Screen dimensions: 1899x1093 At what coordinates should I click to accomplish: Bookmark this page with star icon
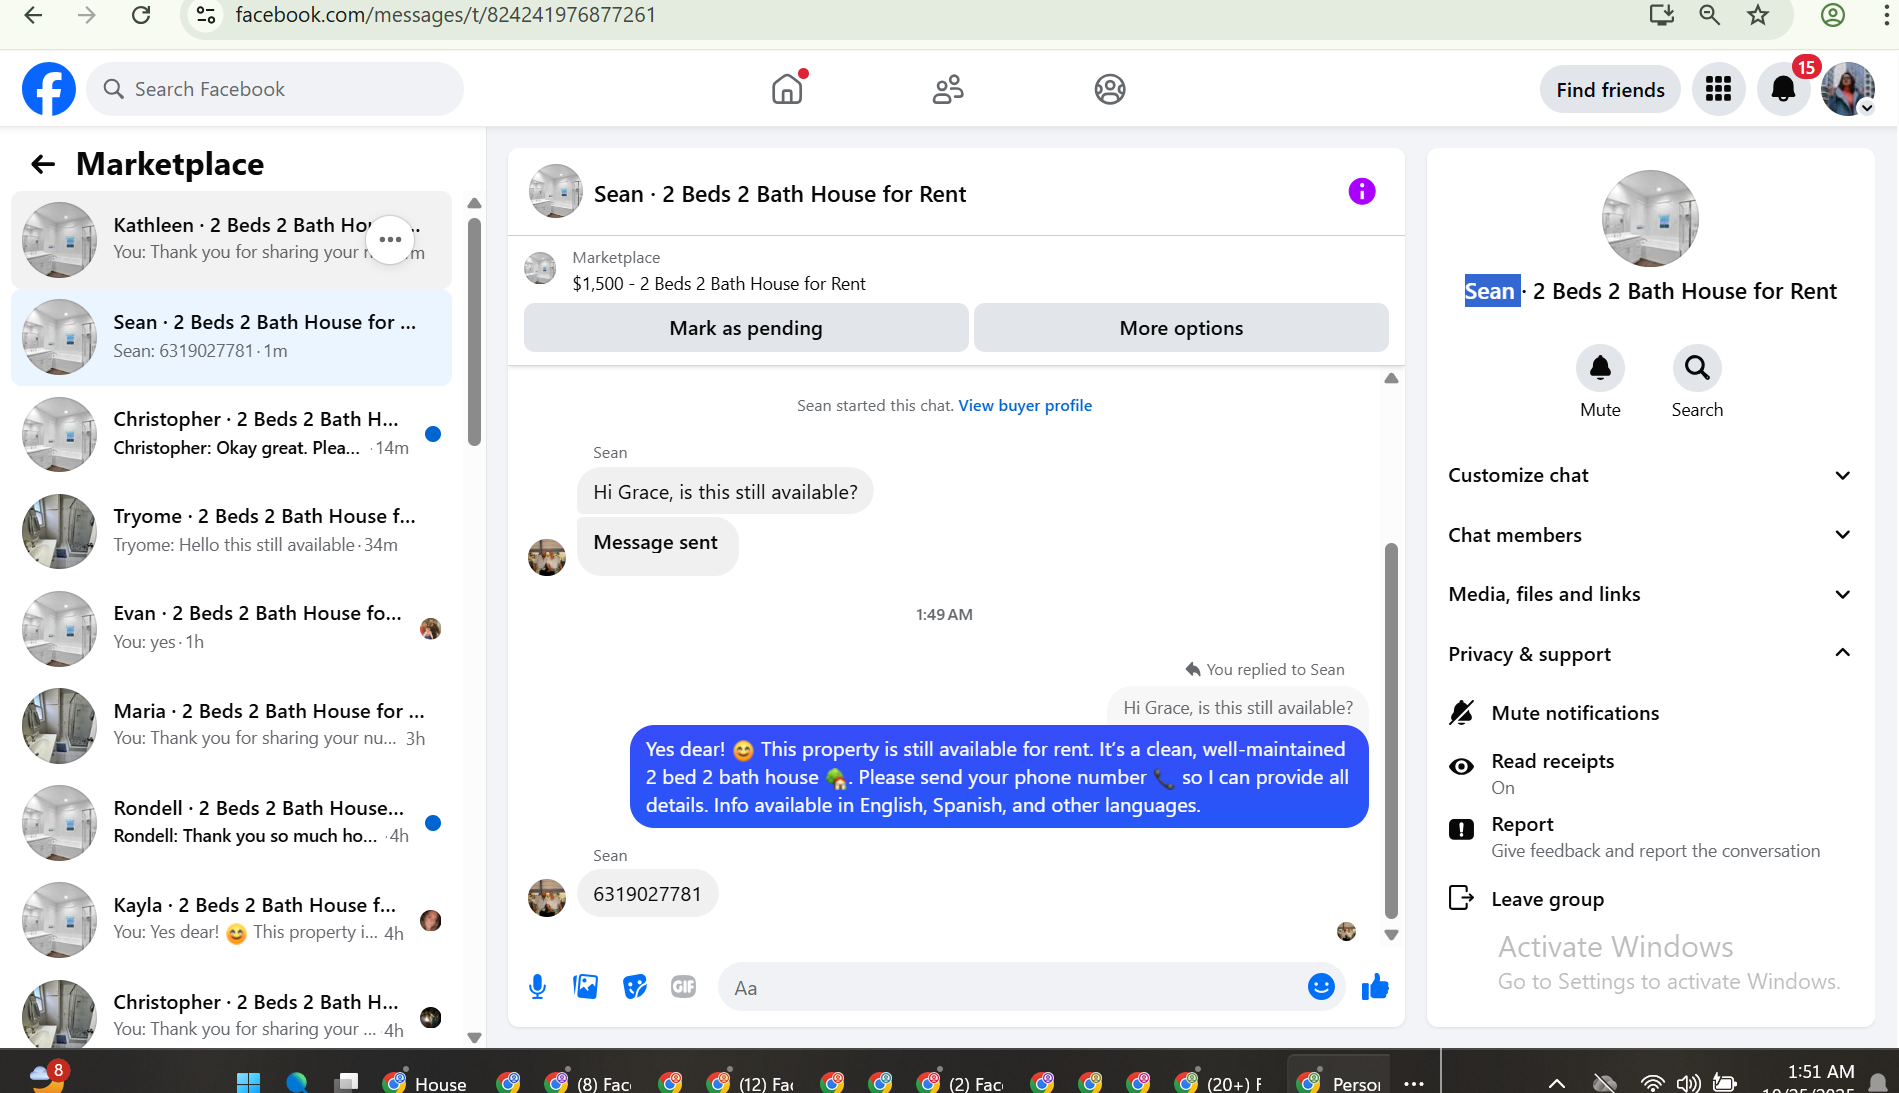tap(1758, 15)
